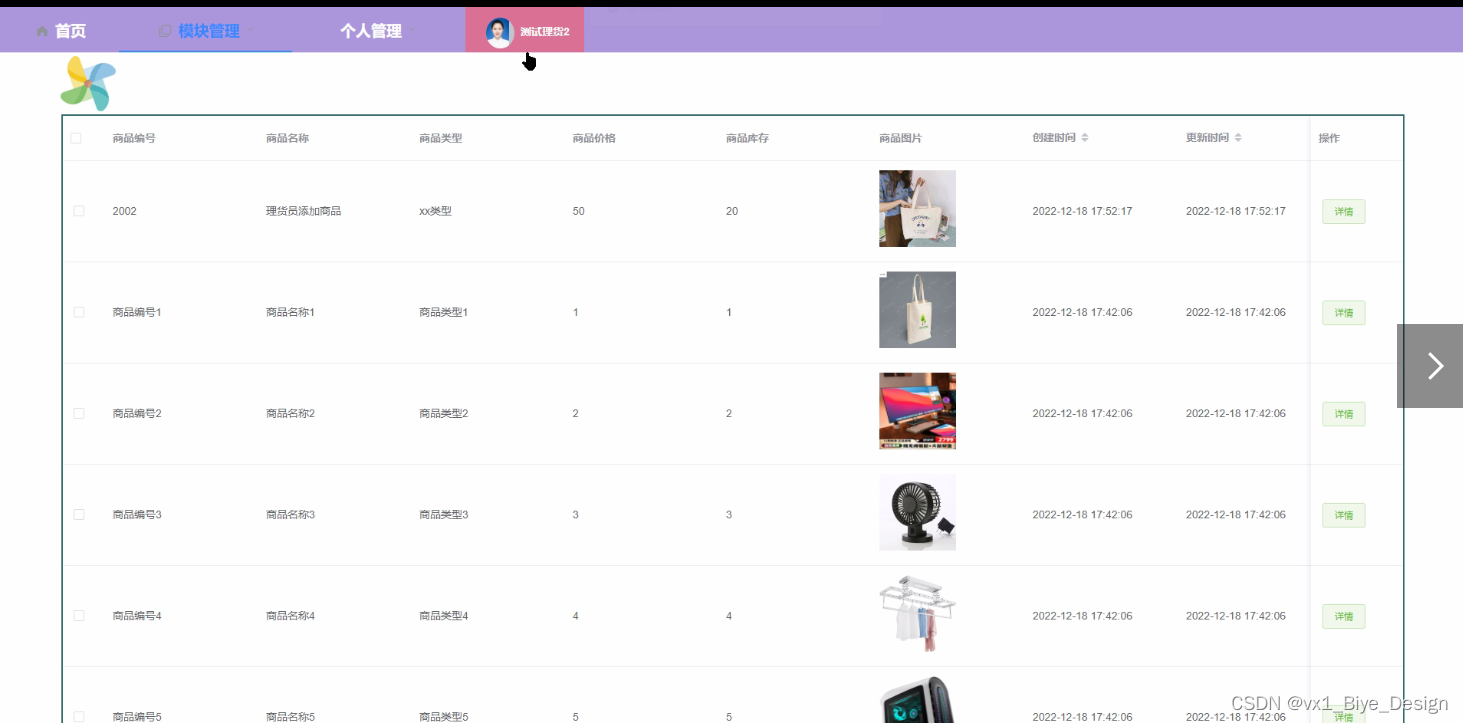
Task: Click 商品库存 column header
Action: (x=747, y=138)
